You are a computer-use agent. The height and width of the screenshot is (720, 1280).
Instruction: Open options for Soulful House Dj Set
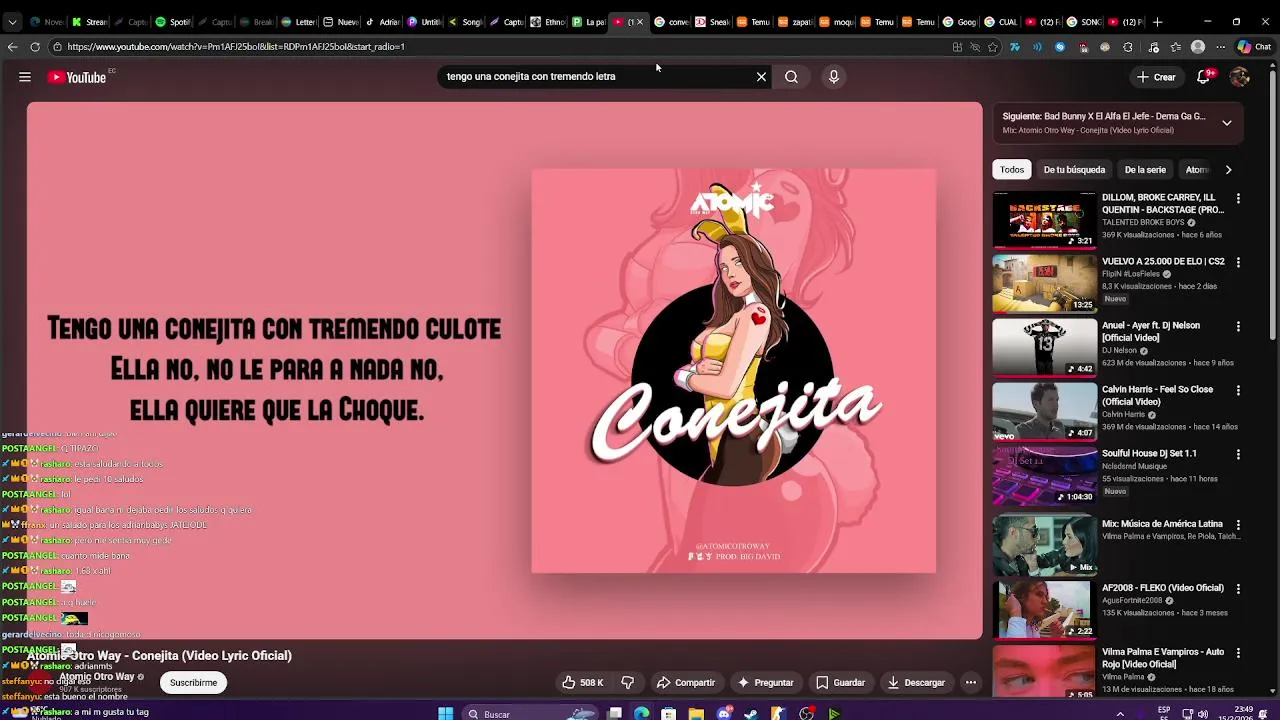1238,455
